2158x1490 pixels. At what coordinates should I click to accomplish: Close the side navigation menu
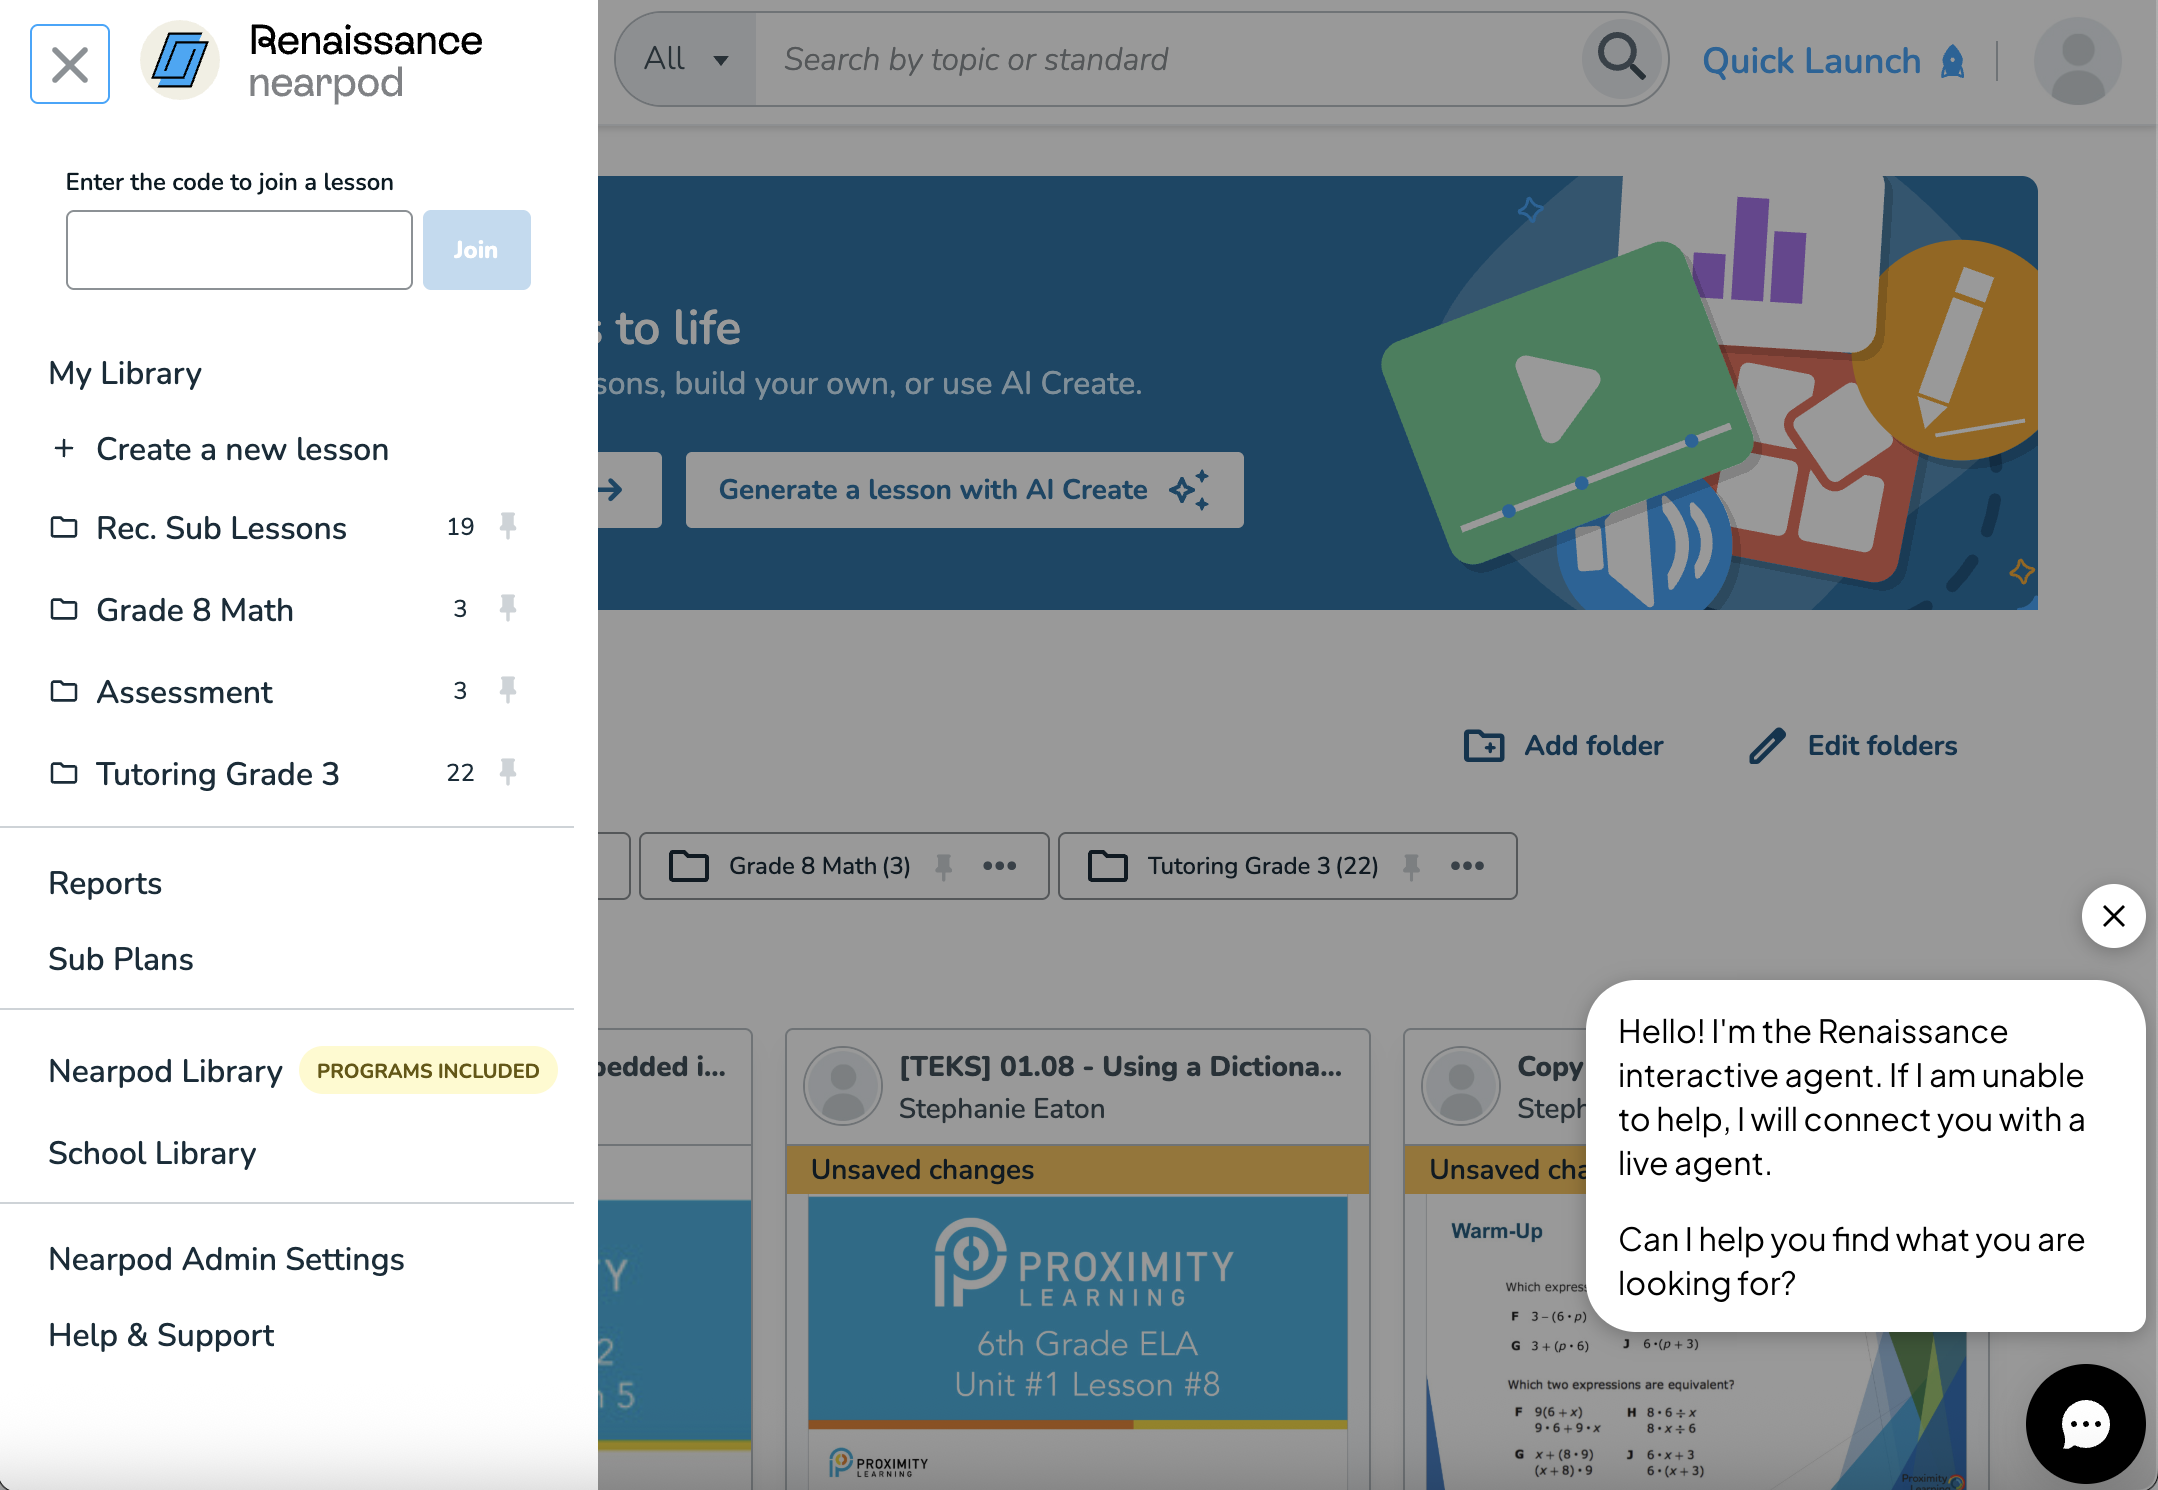(x=70, y=64)
